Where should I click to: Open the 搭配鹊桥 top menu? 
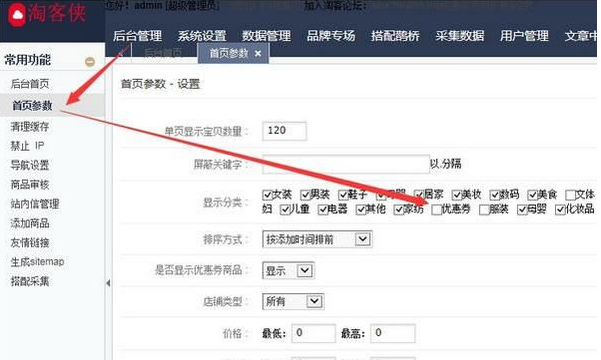tap(395, 36)
